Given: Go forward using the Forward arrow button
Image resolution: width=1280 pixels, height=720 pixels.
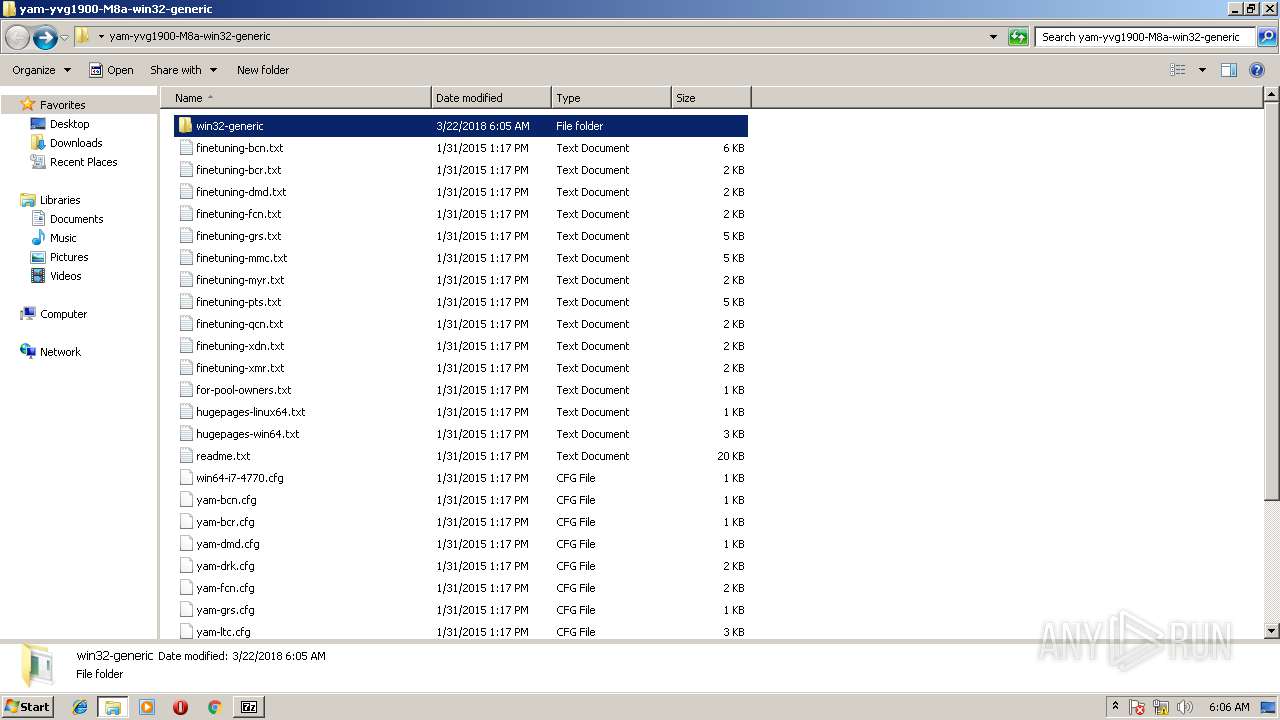Looking at the screenshot, I should click(45, 38).
